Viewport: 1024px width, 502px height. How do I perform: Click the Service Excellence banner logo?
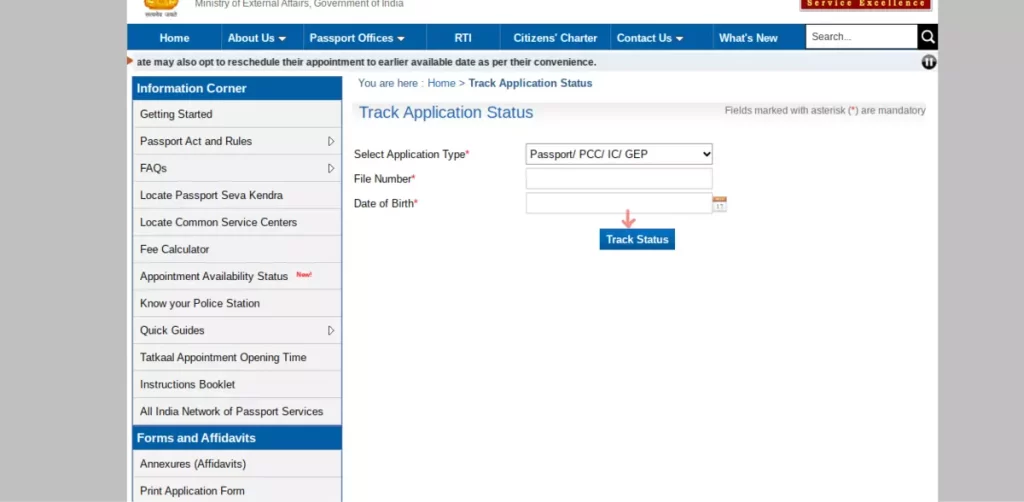[x=866, y=3]
